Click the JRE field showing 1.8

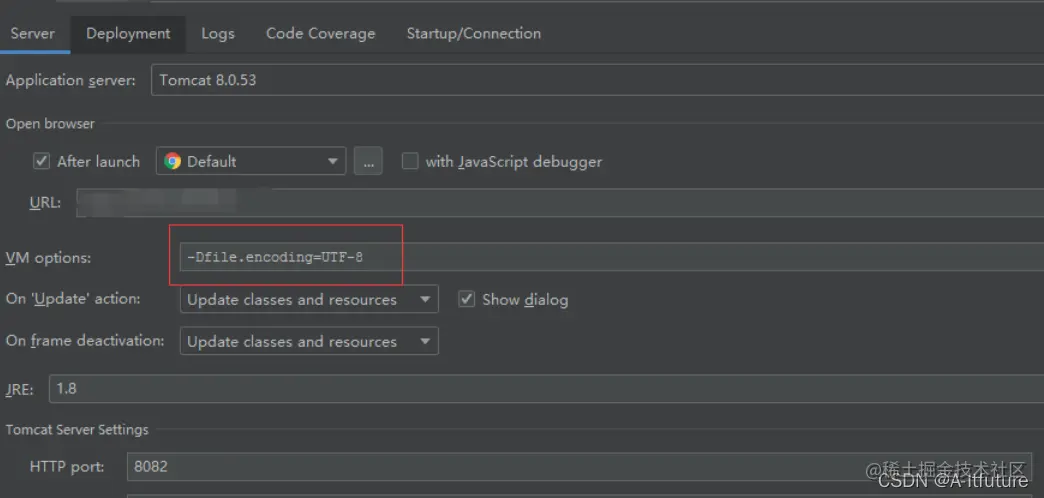tap(547, 388)
